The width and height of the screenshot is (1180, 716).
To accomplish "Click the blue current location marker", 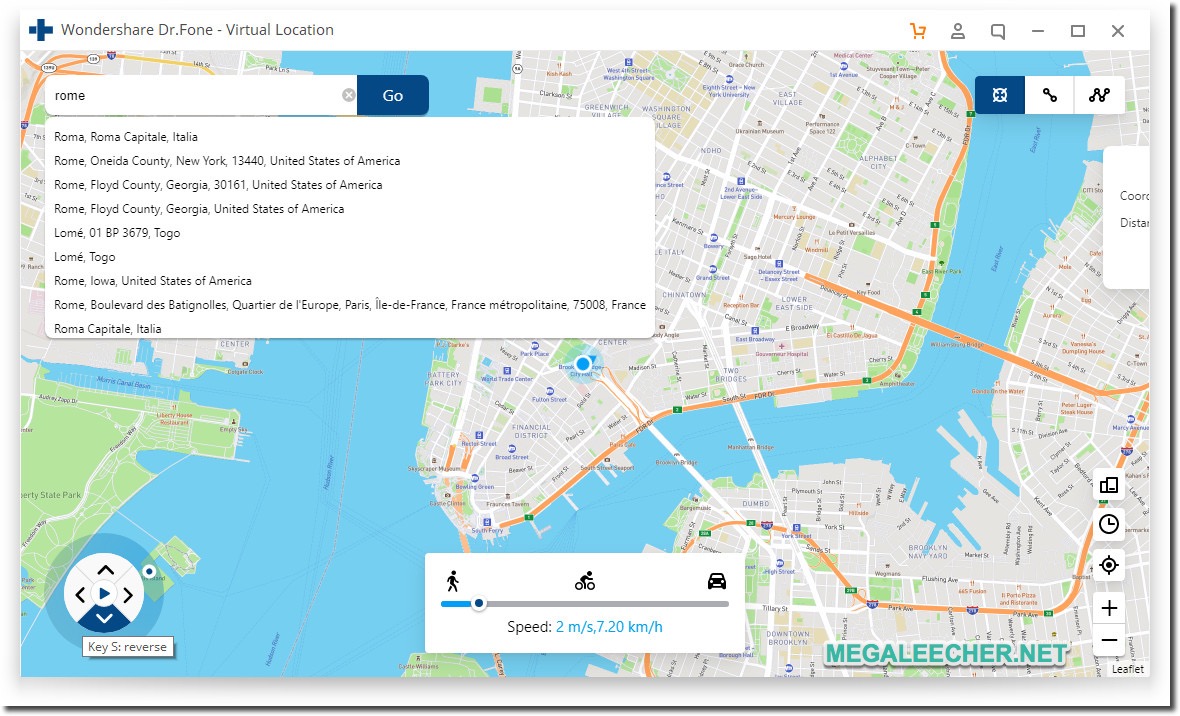I will click(x=582, y=364).
